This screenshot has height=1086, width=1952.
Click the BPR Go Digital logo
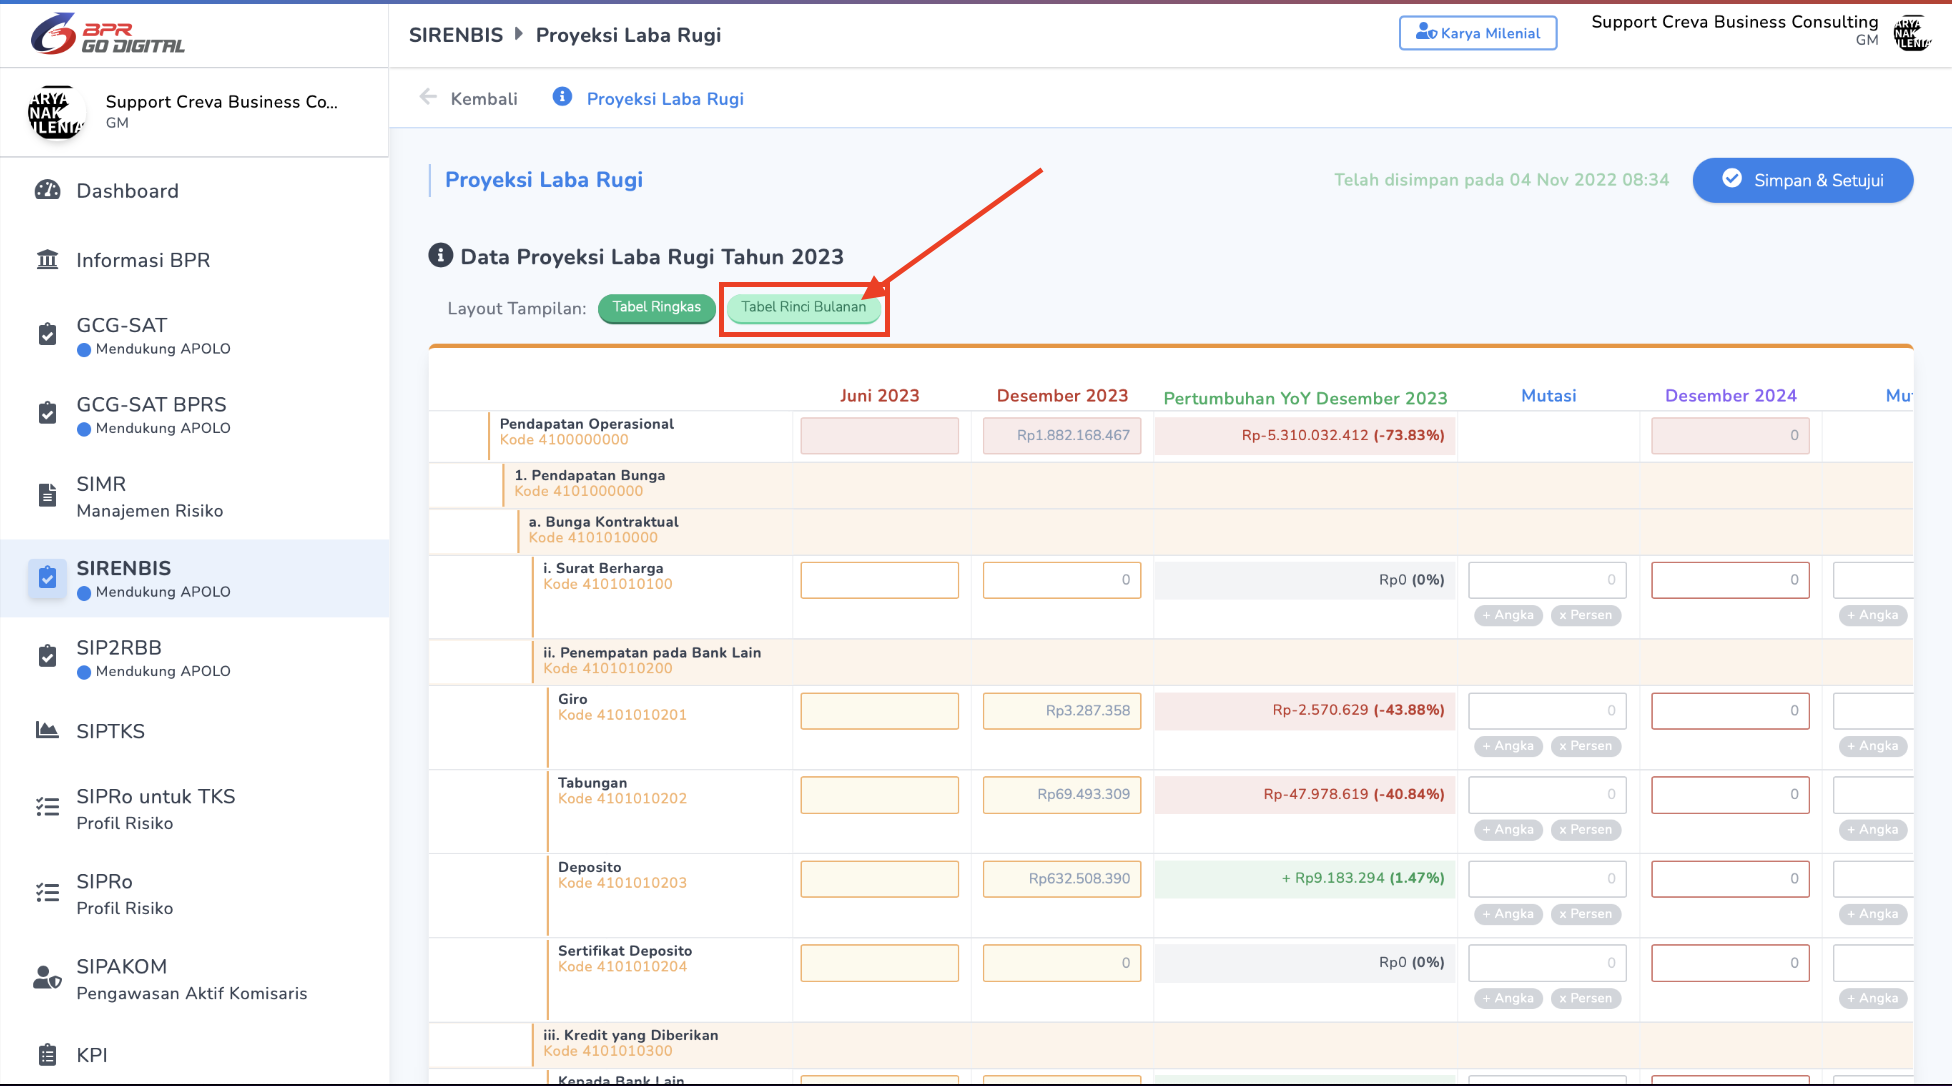[x=108, y=34]
